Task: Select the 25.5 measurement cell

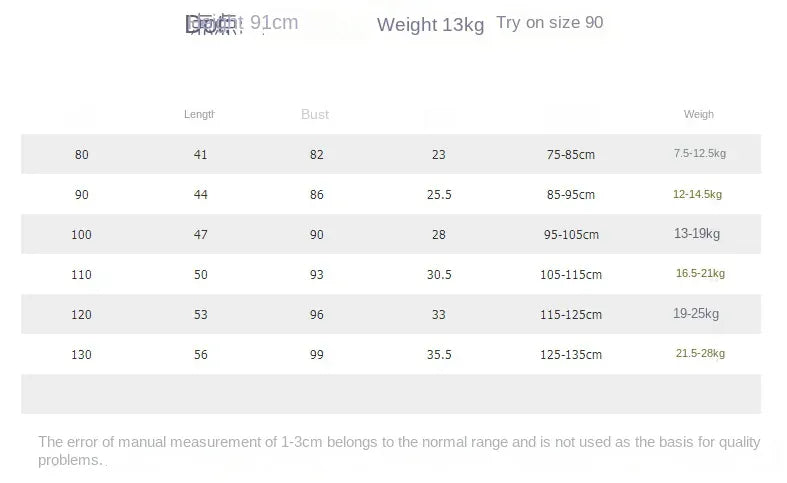Action: click(439, 195)
